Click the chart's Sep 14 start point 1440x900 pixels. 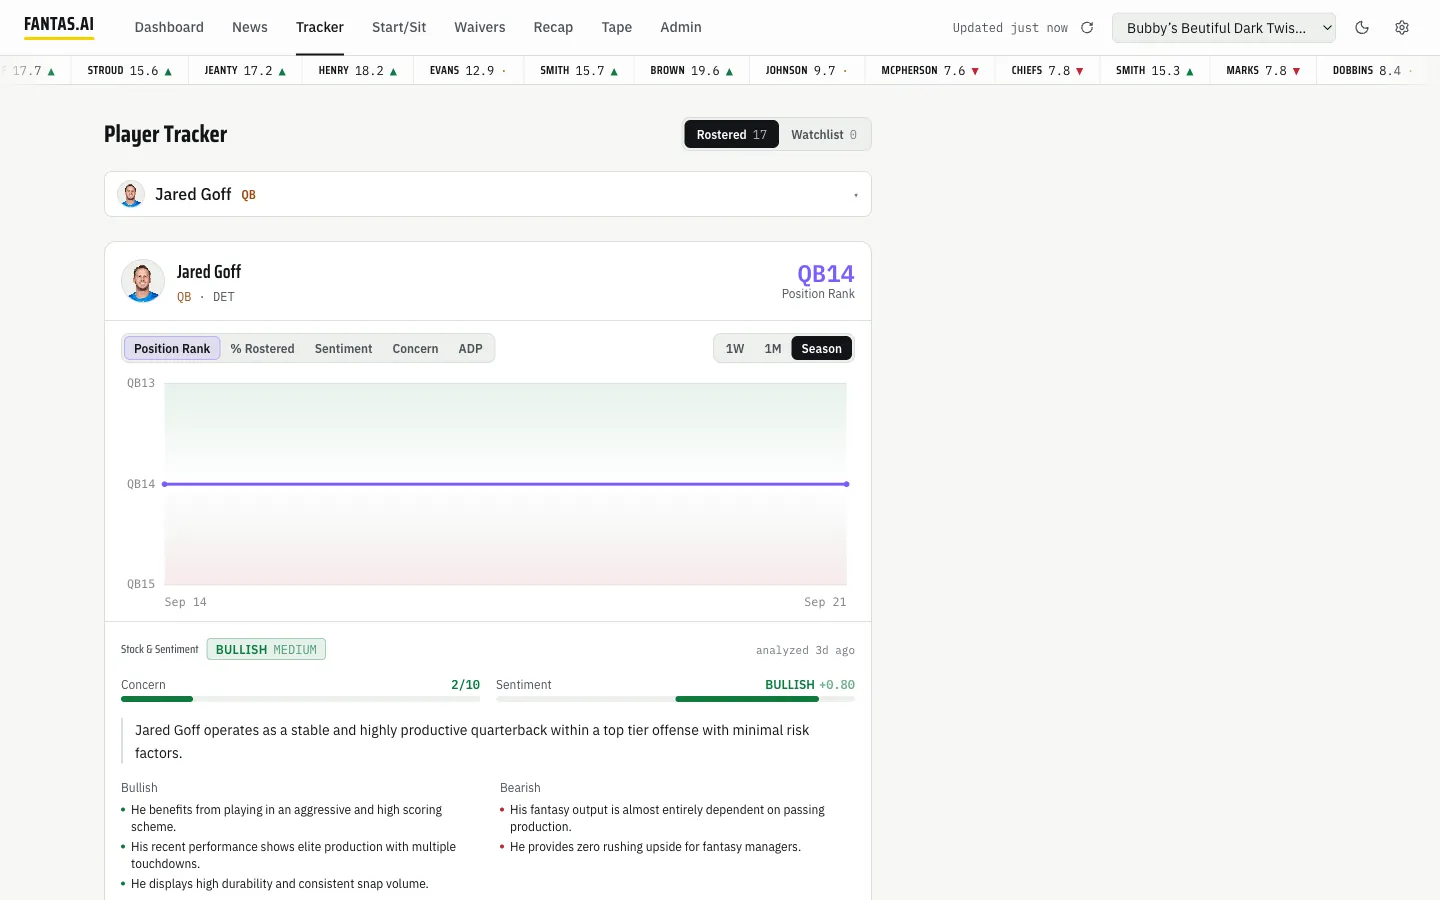[165, 484]
